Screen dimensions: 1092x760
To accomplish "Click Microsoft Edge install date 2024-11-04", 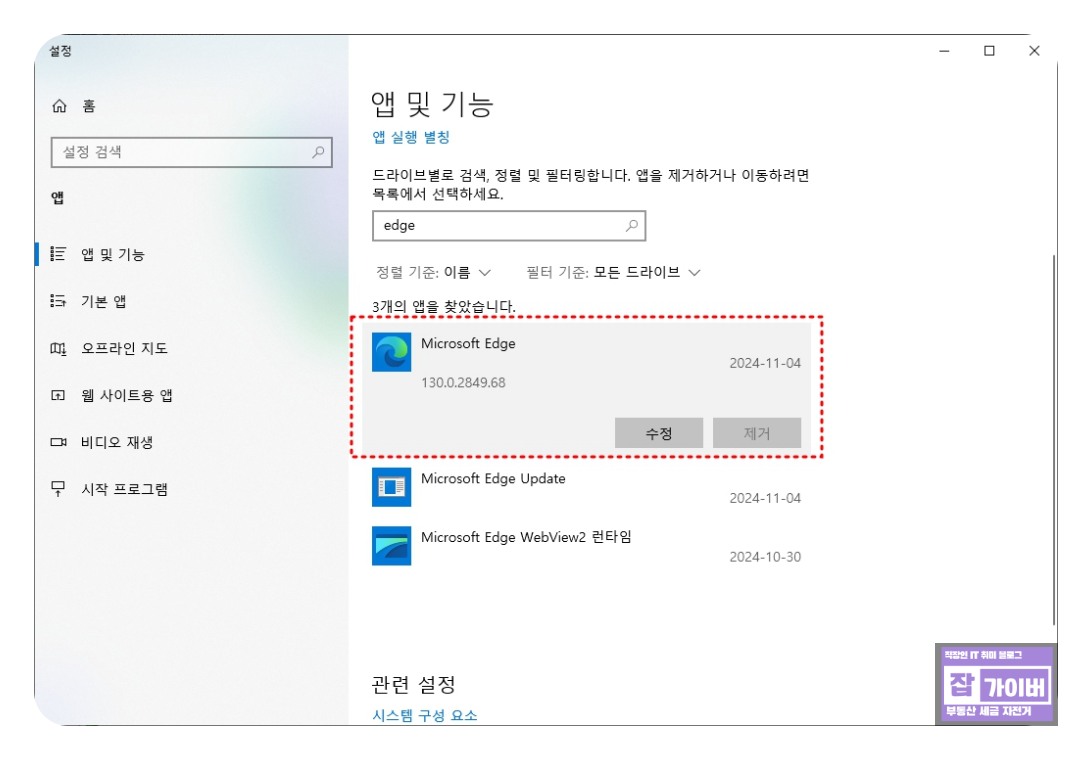I will coord(765,363).
